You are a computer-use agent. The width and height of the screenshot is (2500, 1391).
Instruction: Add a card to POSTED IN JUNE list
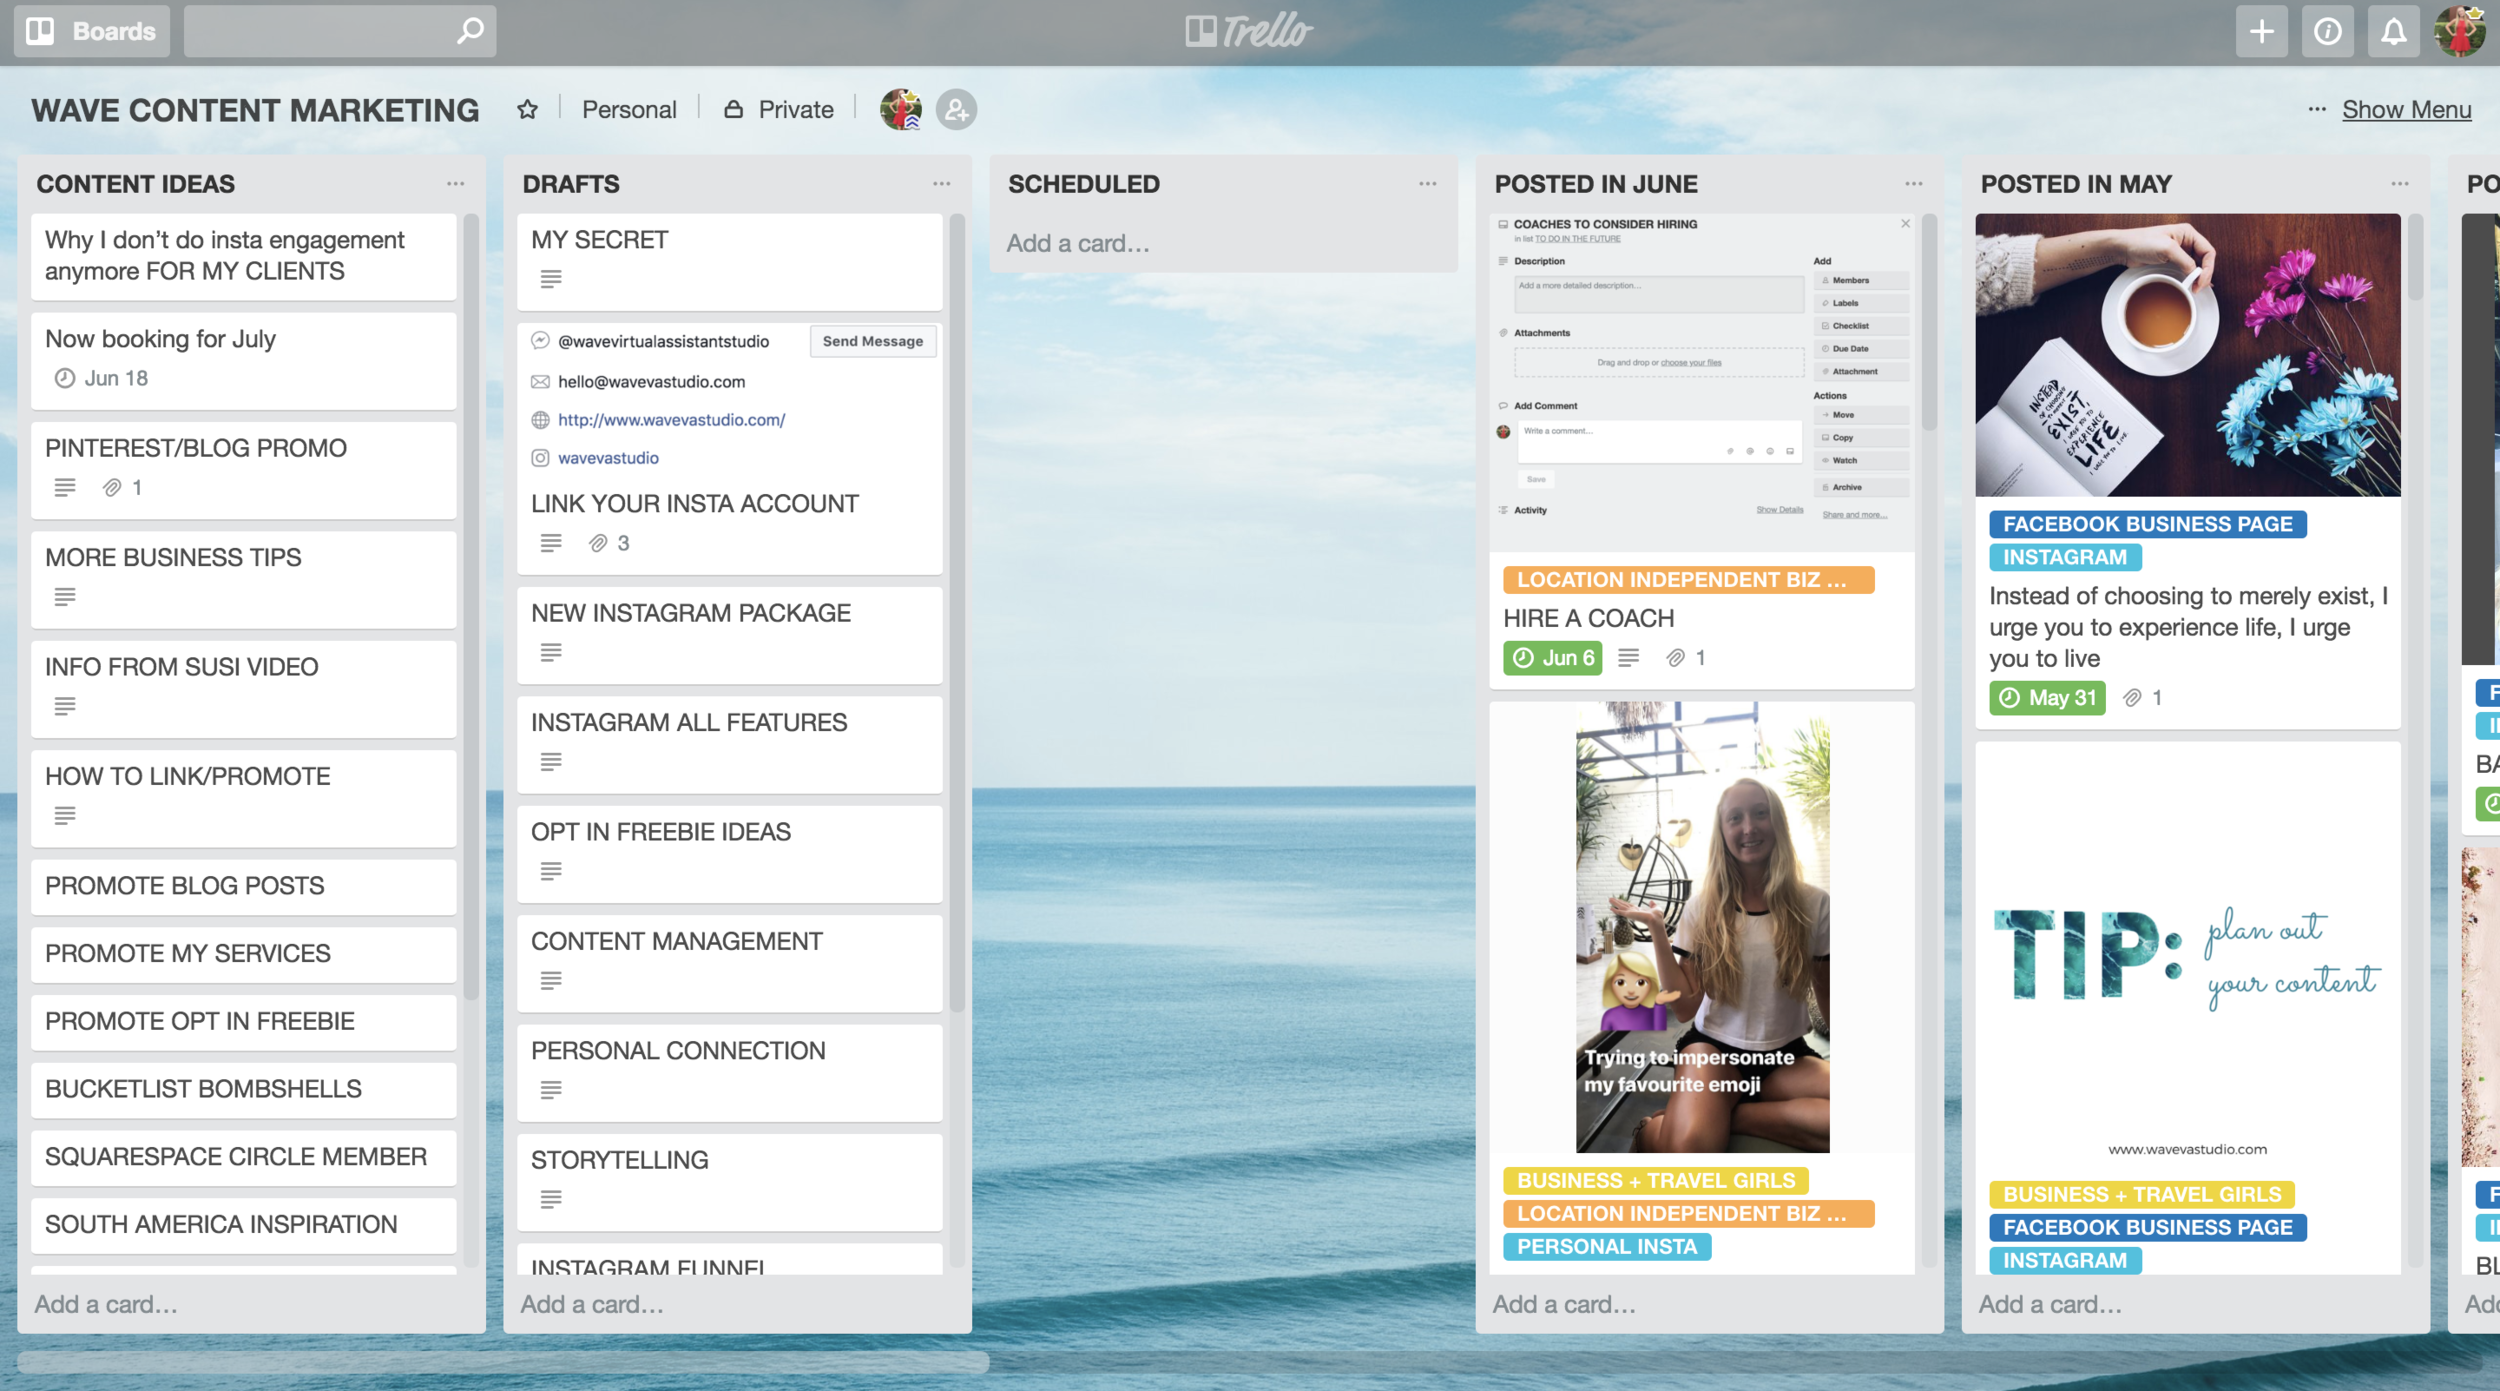point(1564,1304)
